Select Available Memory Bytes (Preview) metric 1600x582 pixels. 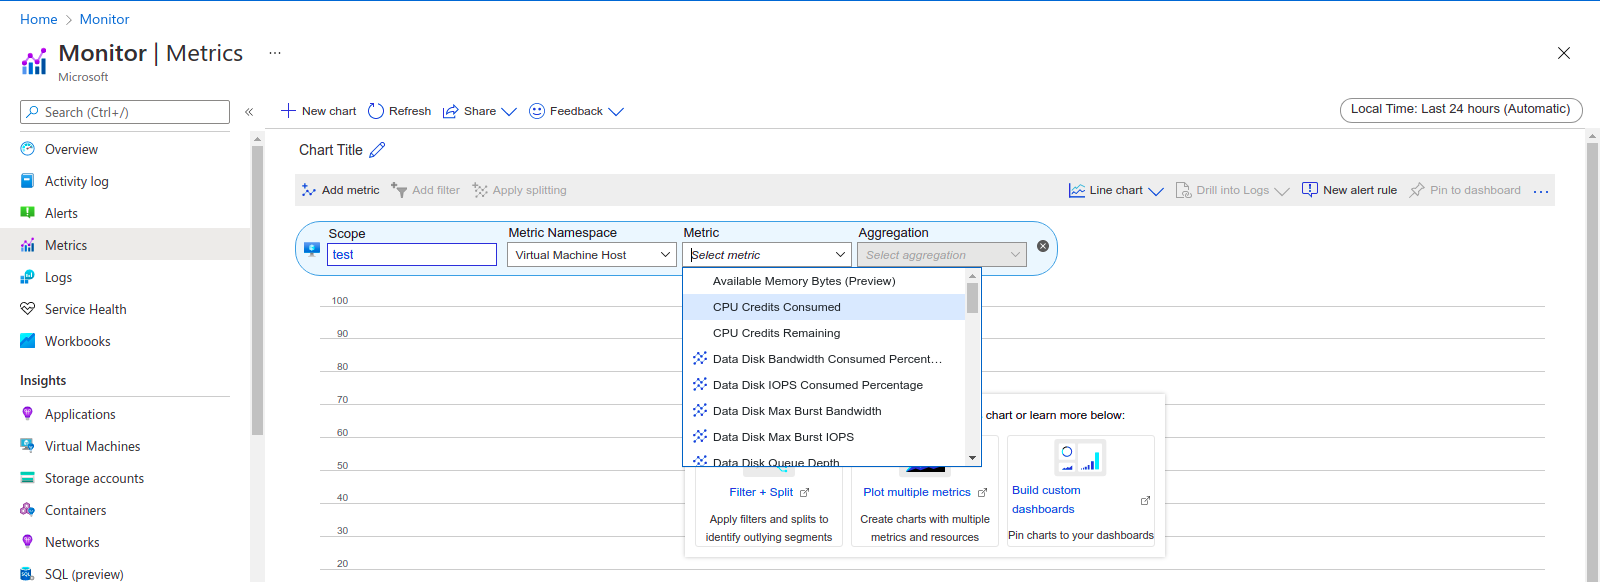pos(824,281)
